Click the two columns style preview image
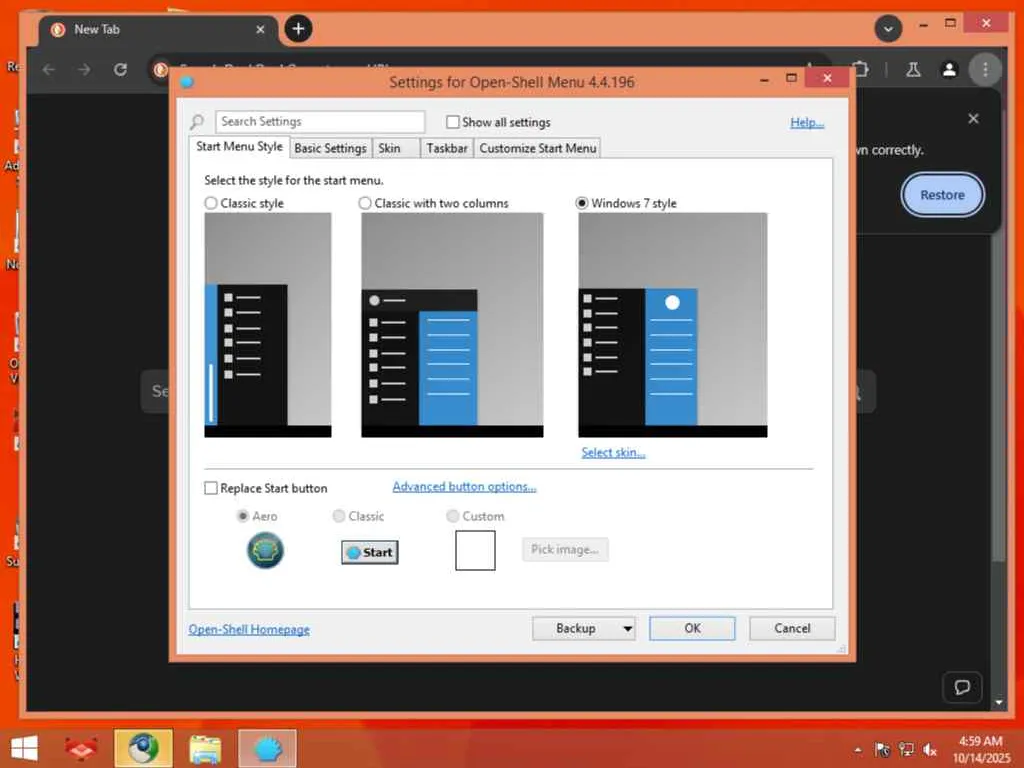Screen dimensions: 1024x768 [x=452, y=325]
